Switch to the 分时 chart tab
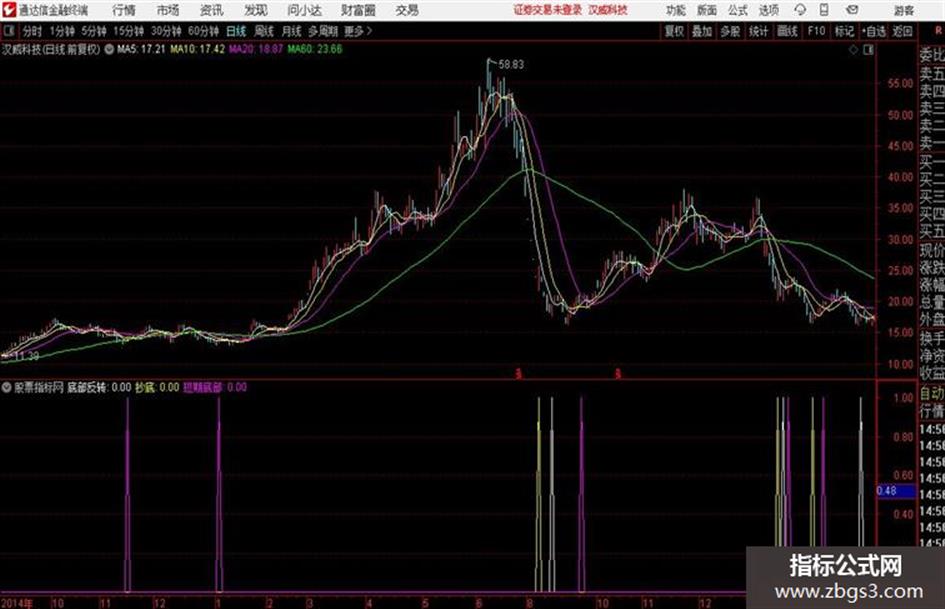Viewport: 945px width, 609px height. [x=33, y=31]
